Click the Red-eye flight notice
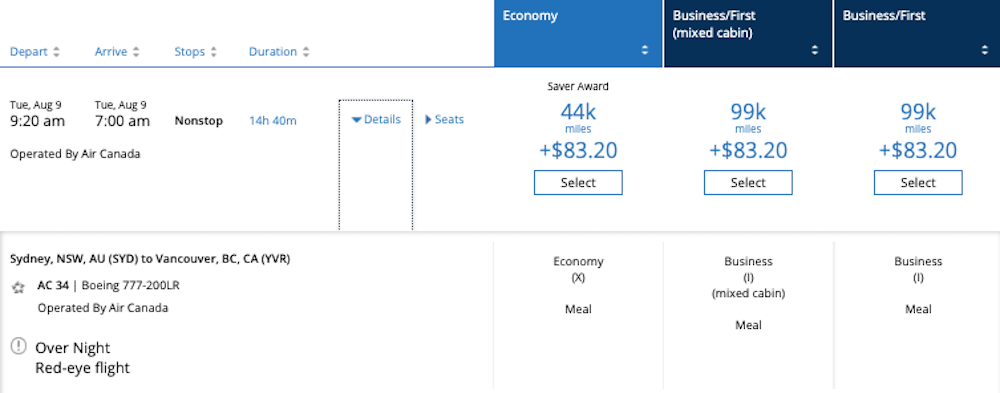 82,368
